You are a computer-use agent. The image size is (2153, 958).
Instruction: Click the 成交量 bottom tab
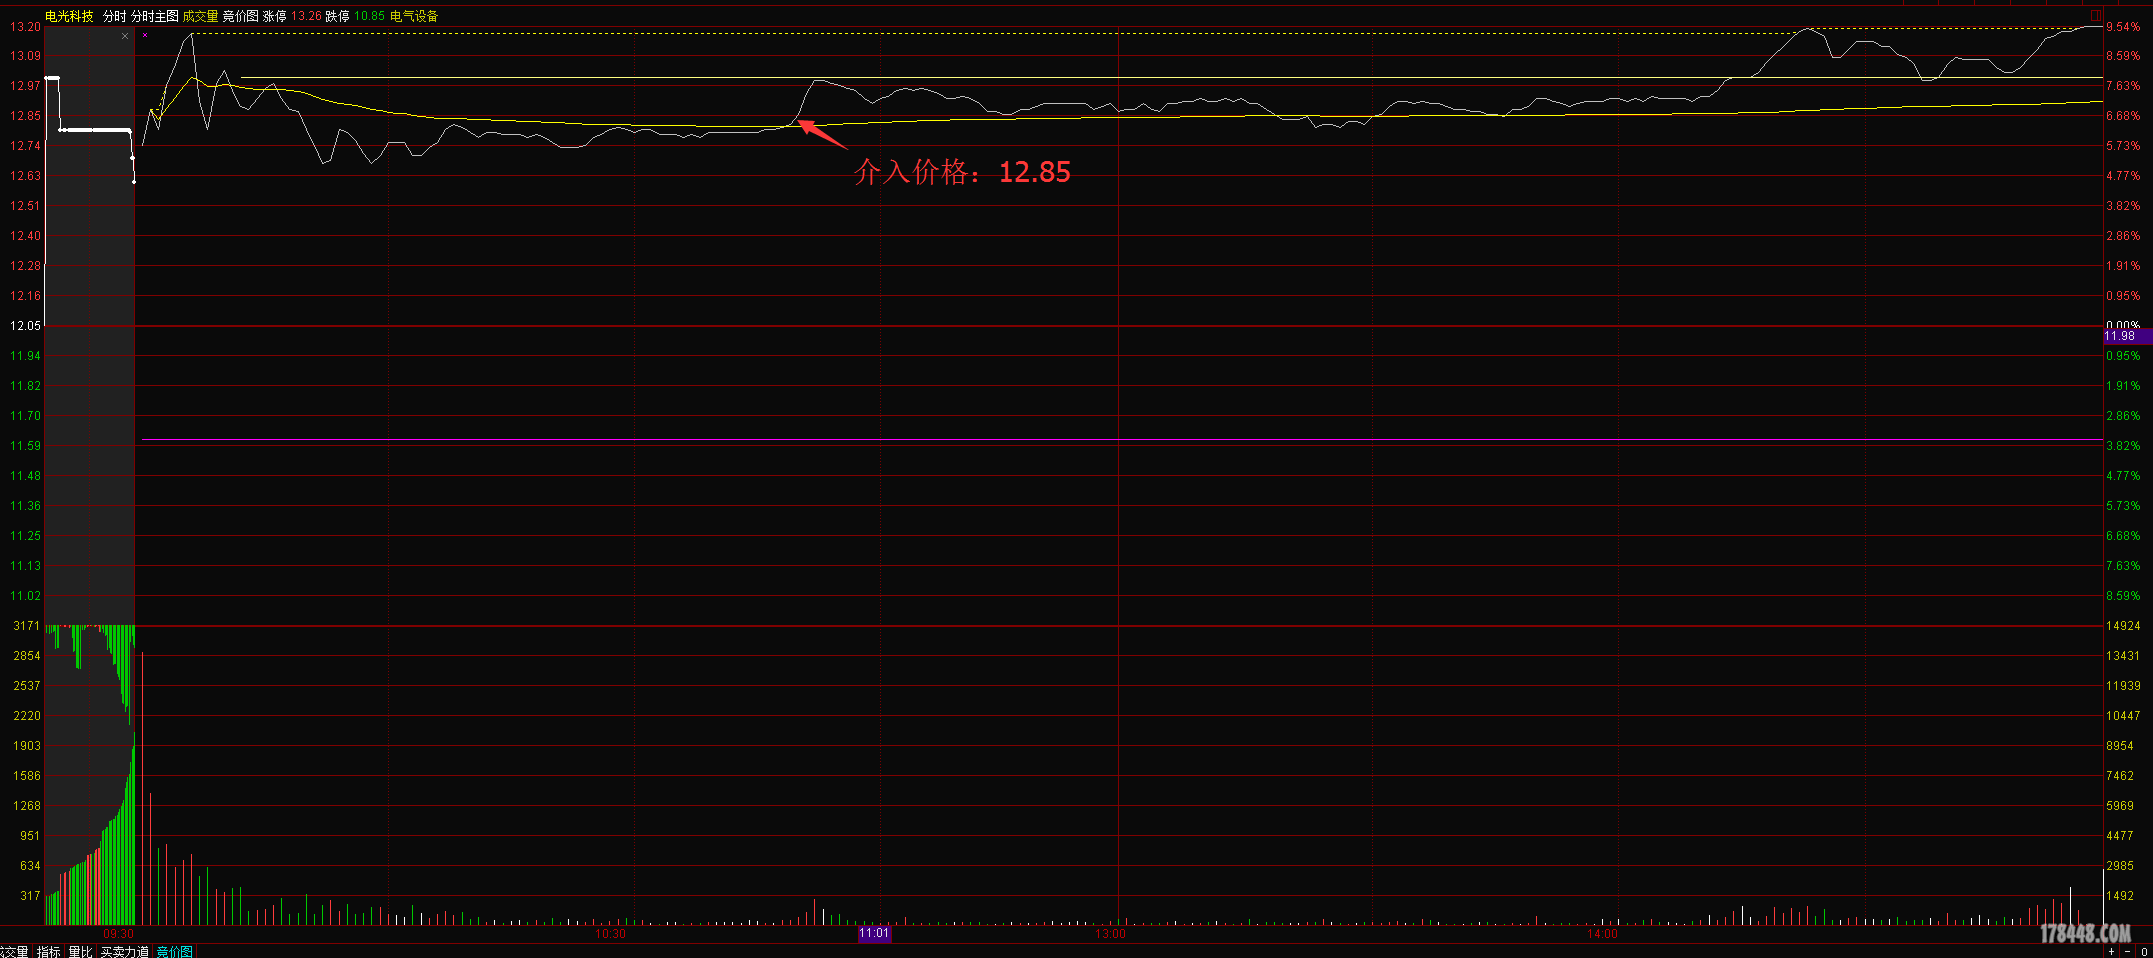[x=14, y=951]
